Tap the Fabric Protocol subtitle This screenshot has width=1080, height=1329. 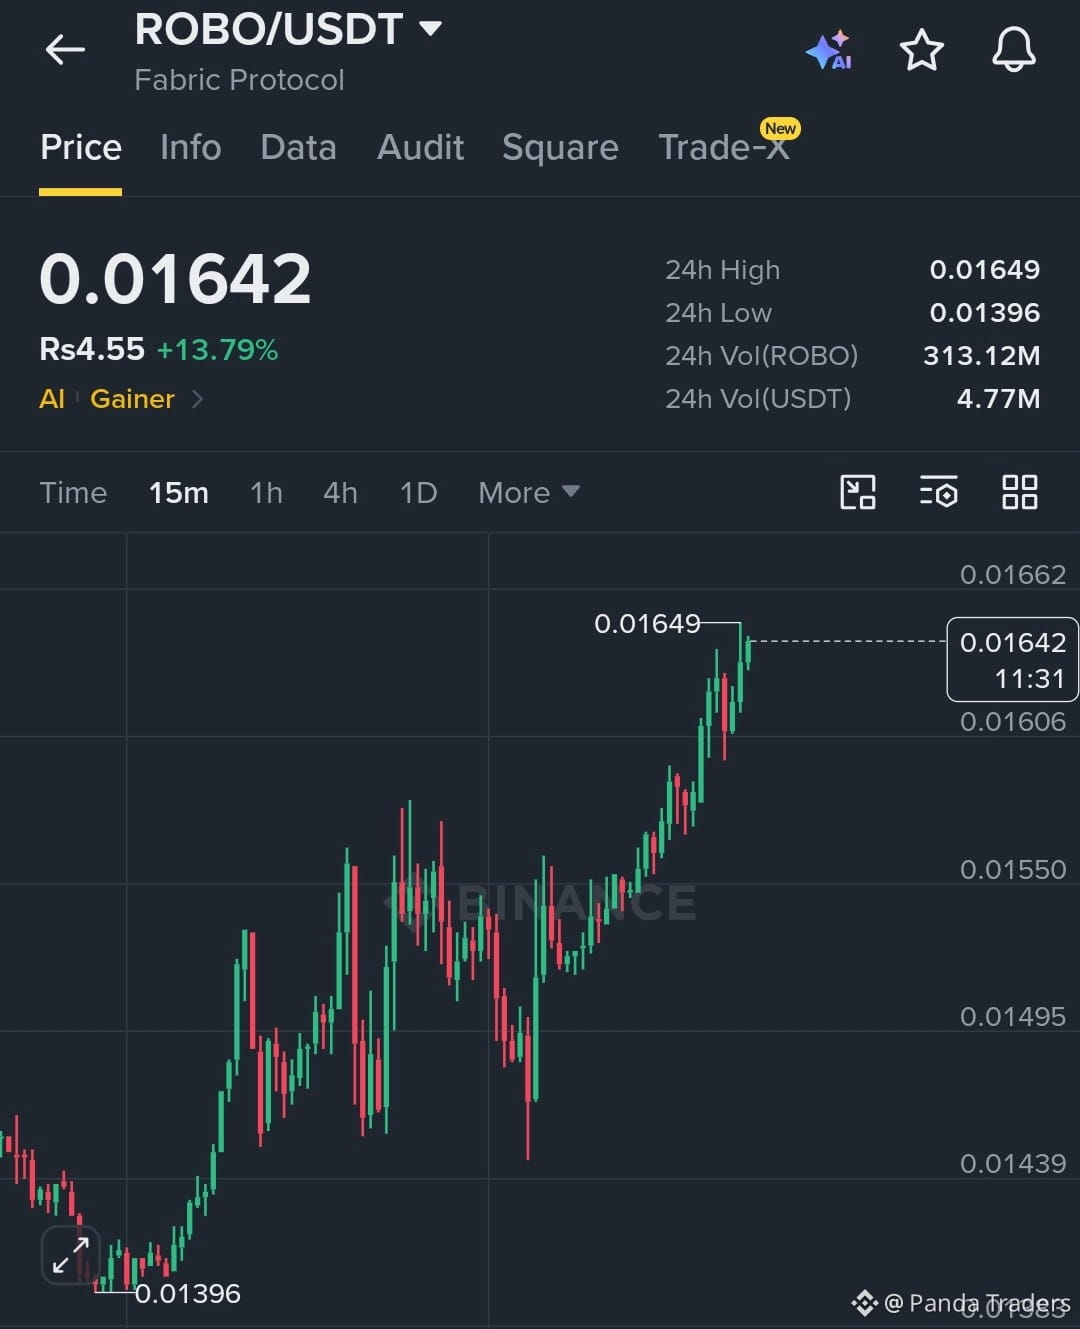[239, 80]
